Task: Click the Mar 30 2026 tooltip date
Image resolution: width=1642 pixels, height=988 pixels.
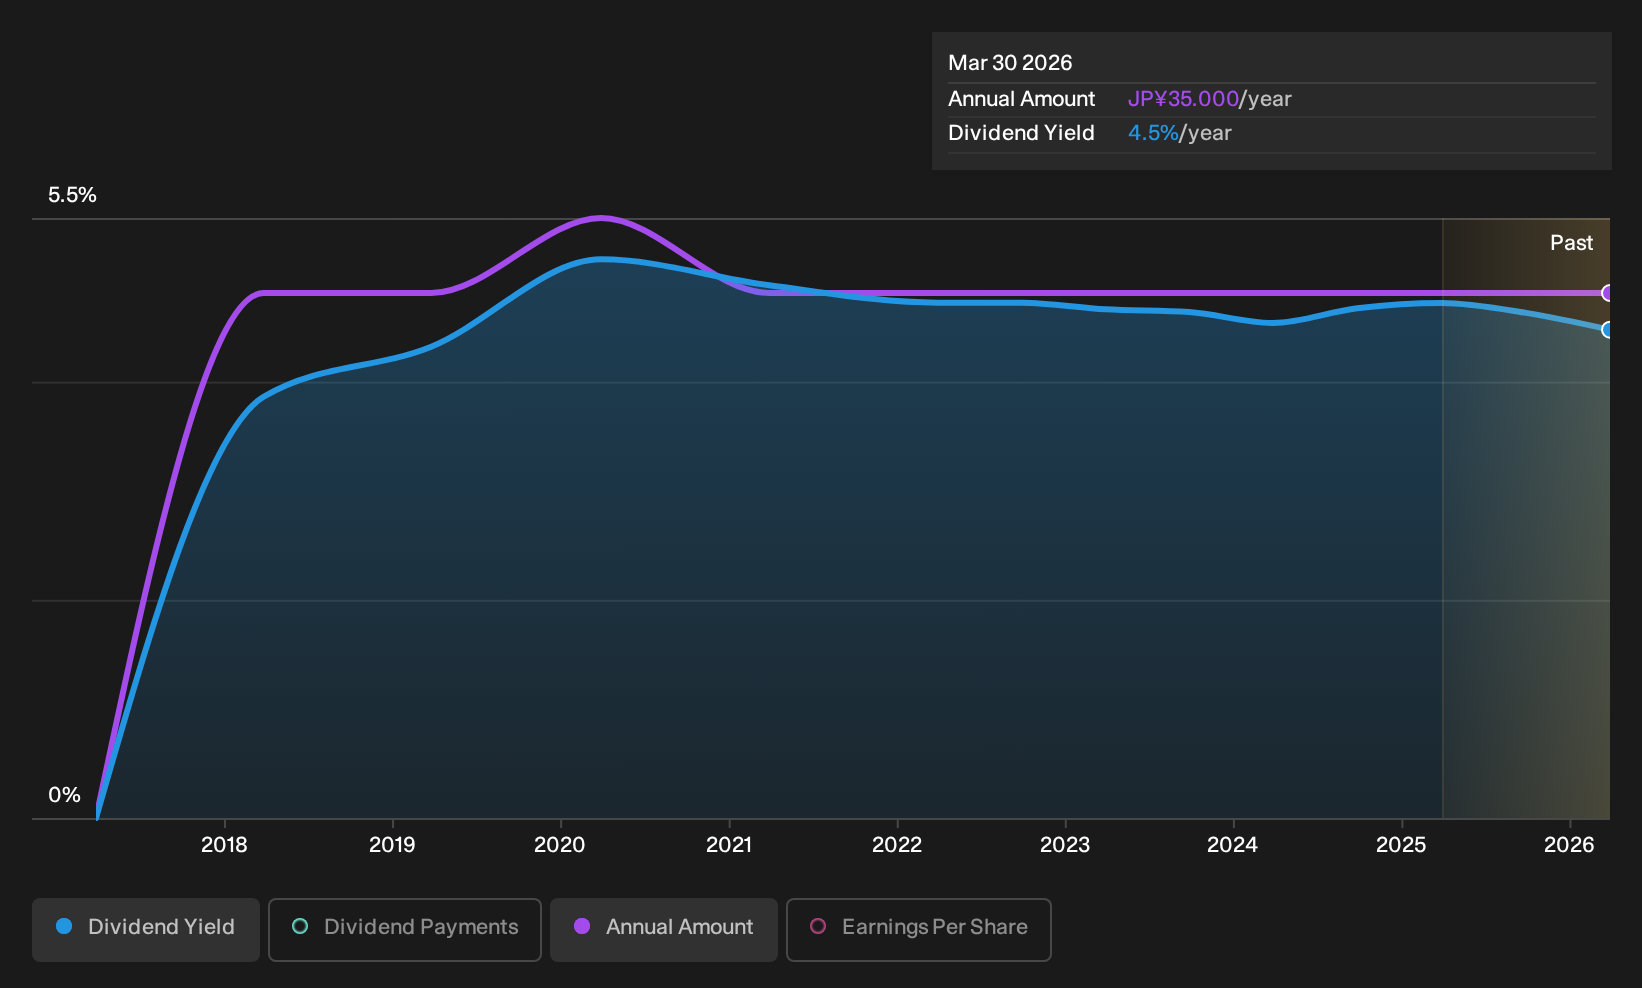Action: pyautogui.click(x=1010, y=63)
